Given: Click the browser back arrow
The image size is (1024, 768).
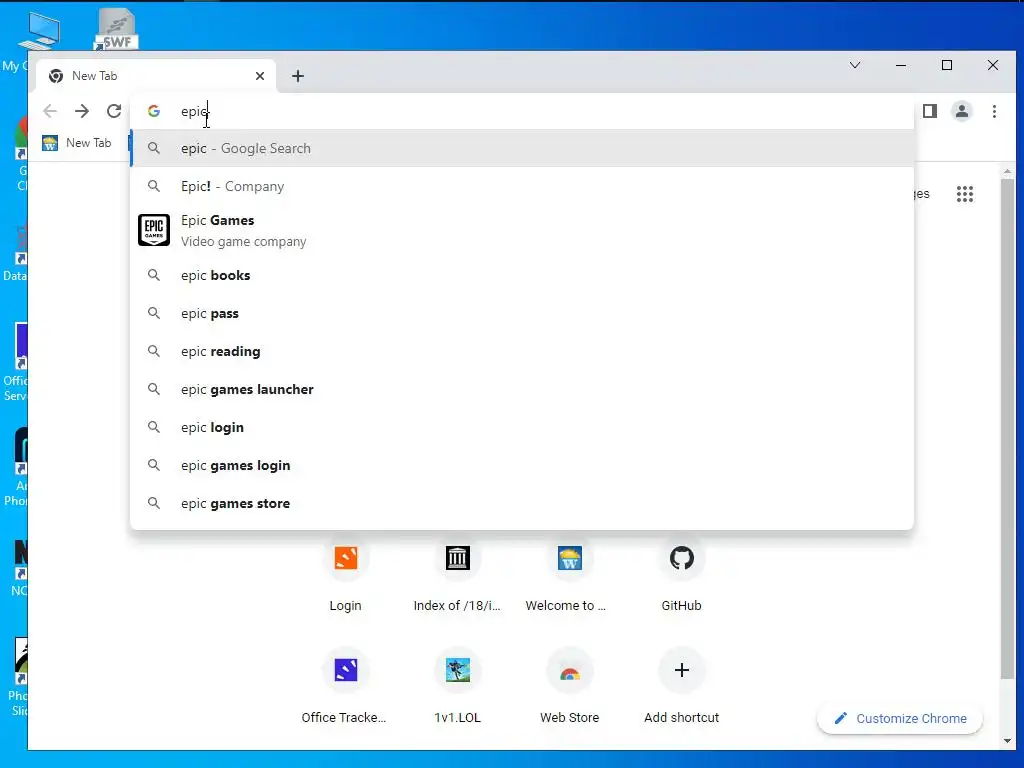Looking at the screenshot, I should pyautogui.click(x=50, y=111).
